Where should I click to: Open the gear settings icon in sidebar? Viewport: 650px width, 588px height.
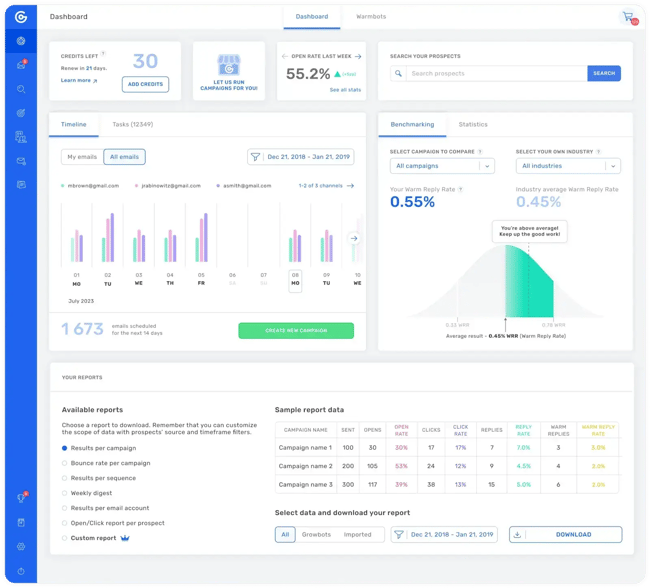(21, 547)
